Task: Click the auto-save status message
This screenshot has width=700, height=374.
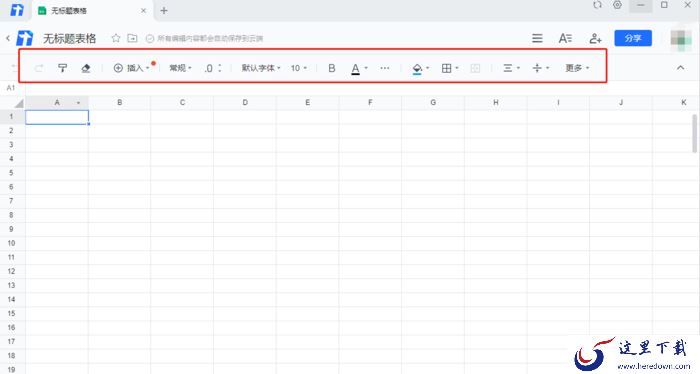Action: coord(205,38)
